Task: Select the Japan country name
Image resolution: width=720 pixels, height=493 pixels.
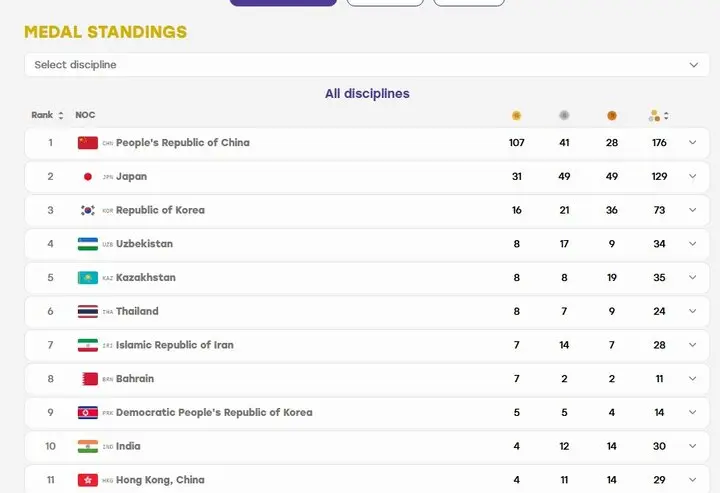Action: click(131, 176)
